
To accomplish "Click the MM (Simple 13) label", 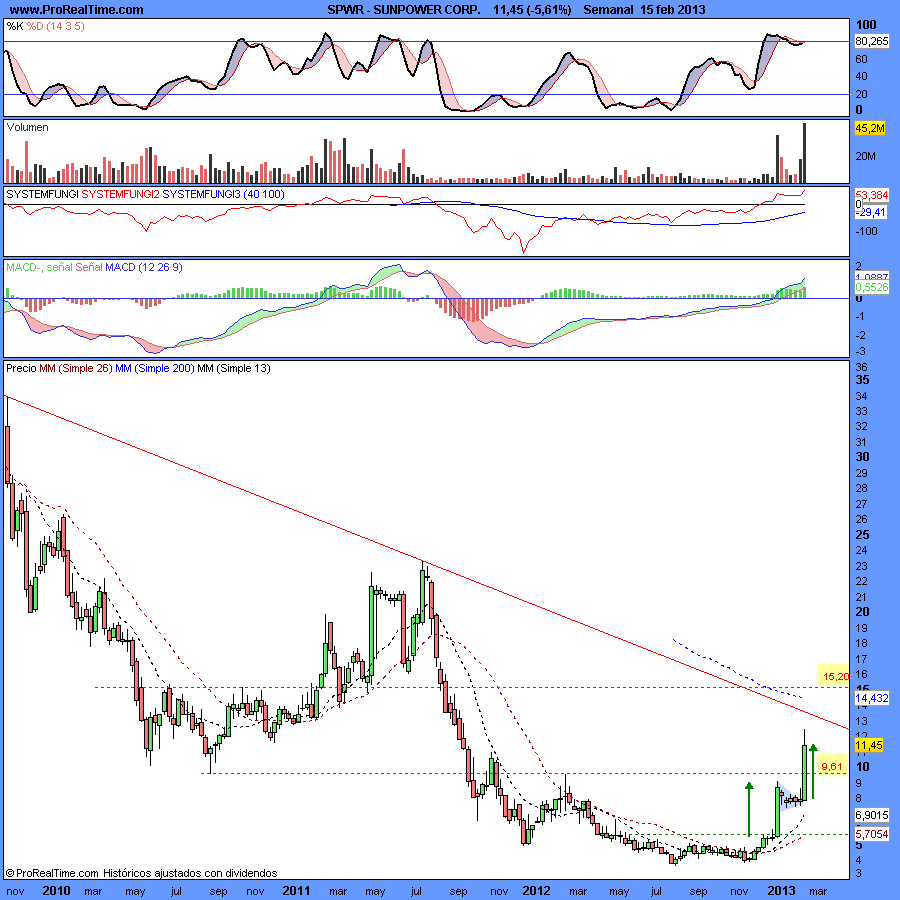I will 234,368.
